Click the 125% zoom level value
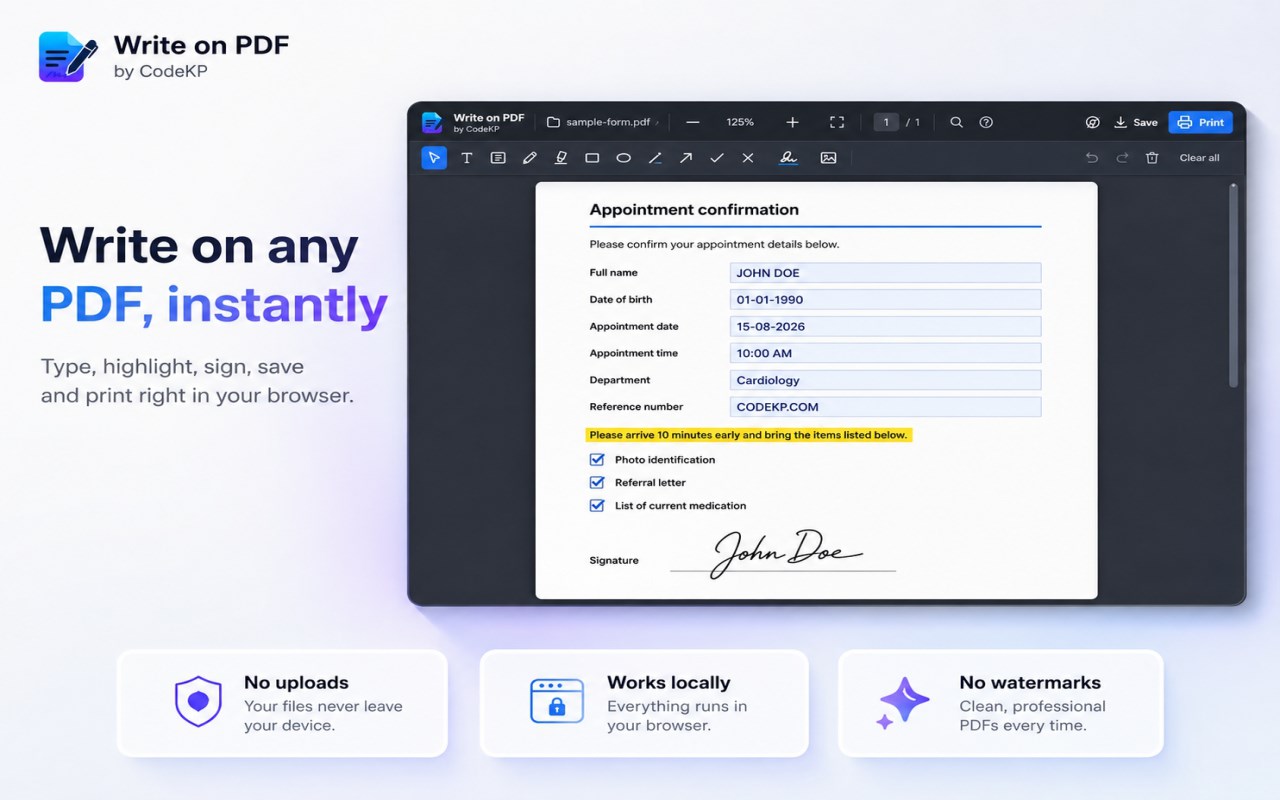The height and width of the screenshot is (800, 1280). (740, 122)
